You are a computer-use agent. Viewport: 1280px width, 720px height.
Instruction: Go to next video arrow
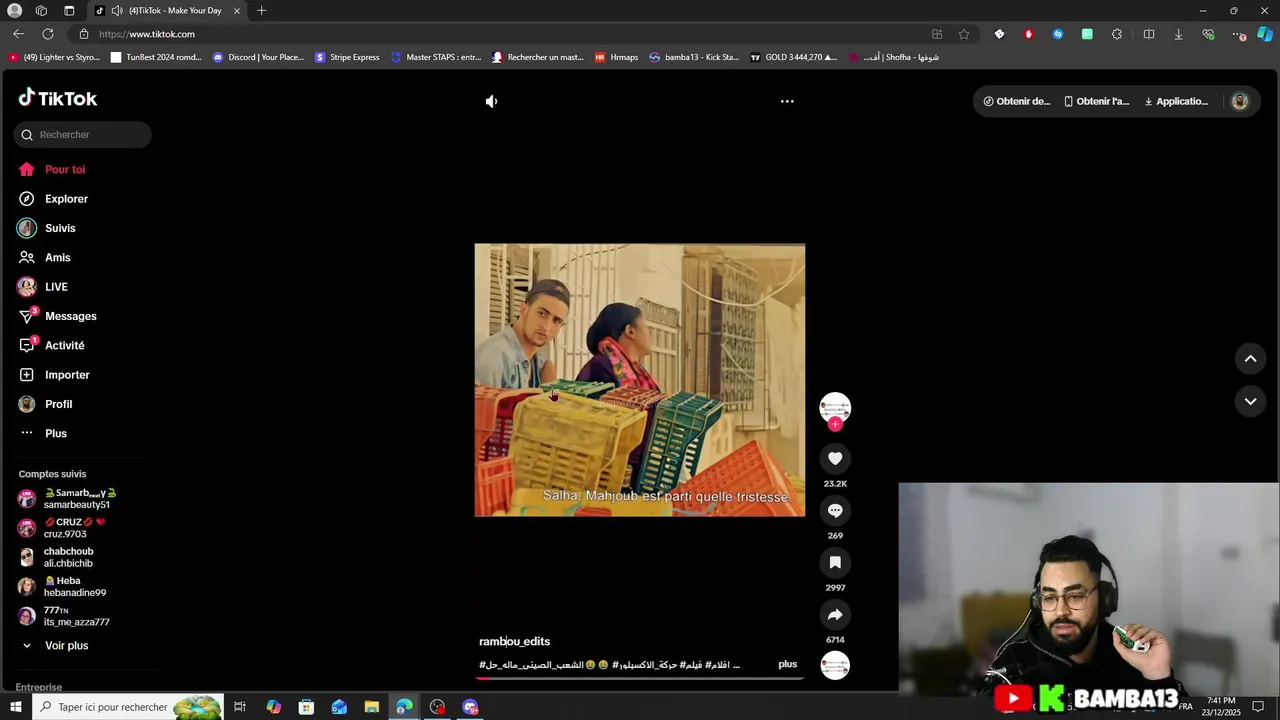click(x=1250, y=401)
